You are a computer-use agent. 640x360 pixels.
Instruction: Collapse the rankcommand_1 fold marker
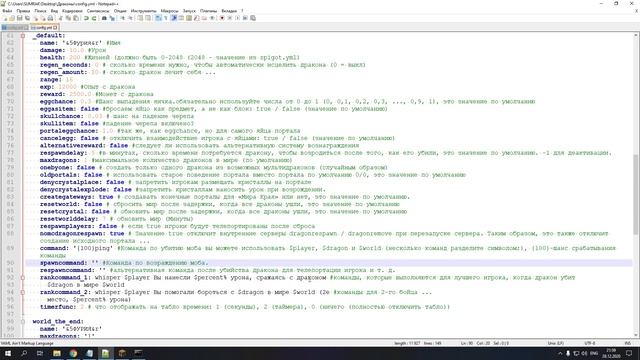click(x=23, y=278)
